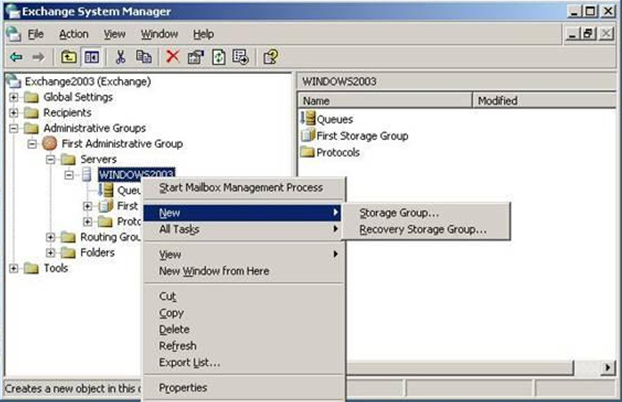Image resolution: width=622 pixels, height=402 pixels.
Task: Toggle the Show/Hide Console Tree icon
Action: pos(91,58)
